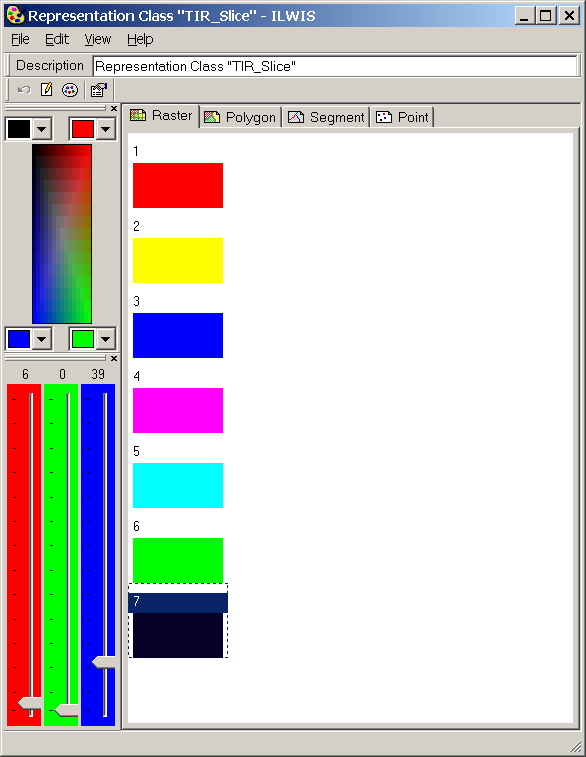Close the color gradient panel
The height and width of the screenshot is (757, 586).
click(114, 109)
